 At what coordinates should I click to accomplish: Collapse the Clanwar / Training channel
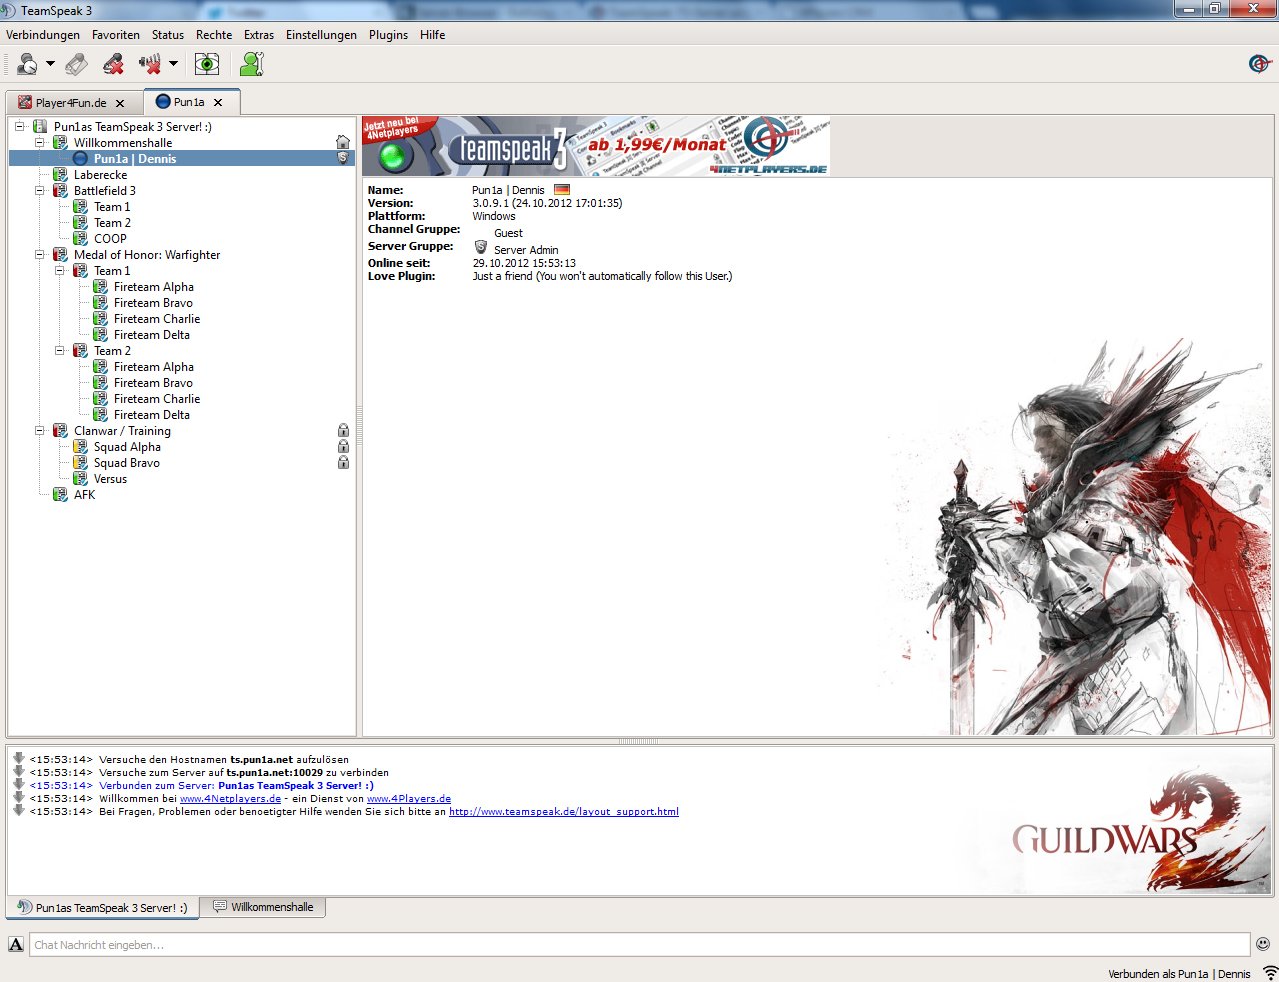(40, 431)
